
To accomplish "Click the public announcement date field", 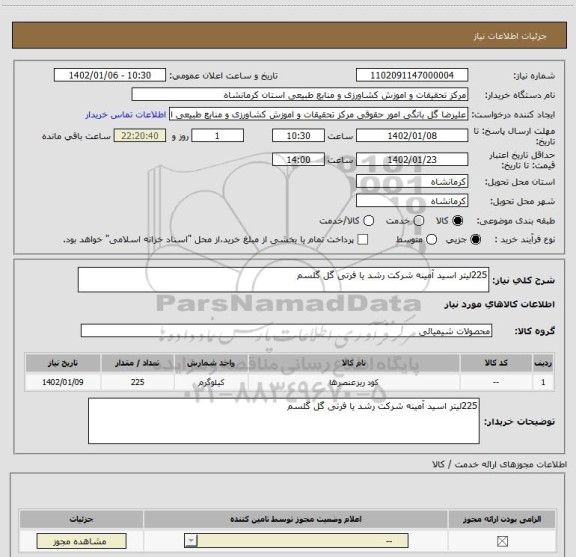I will click(110, 75).
